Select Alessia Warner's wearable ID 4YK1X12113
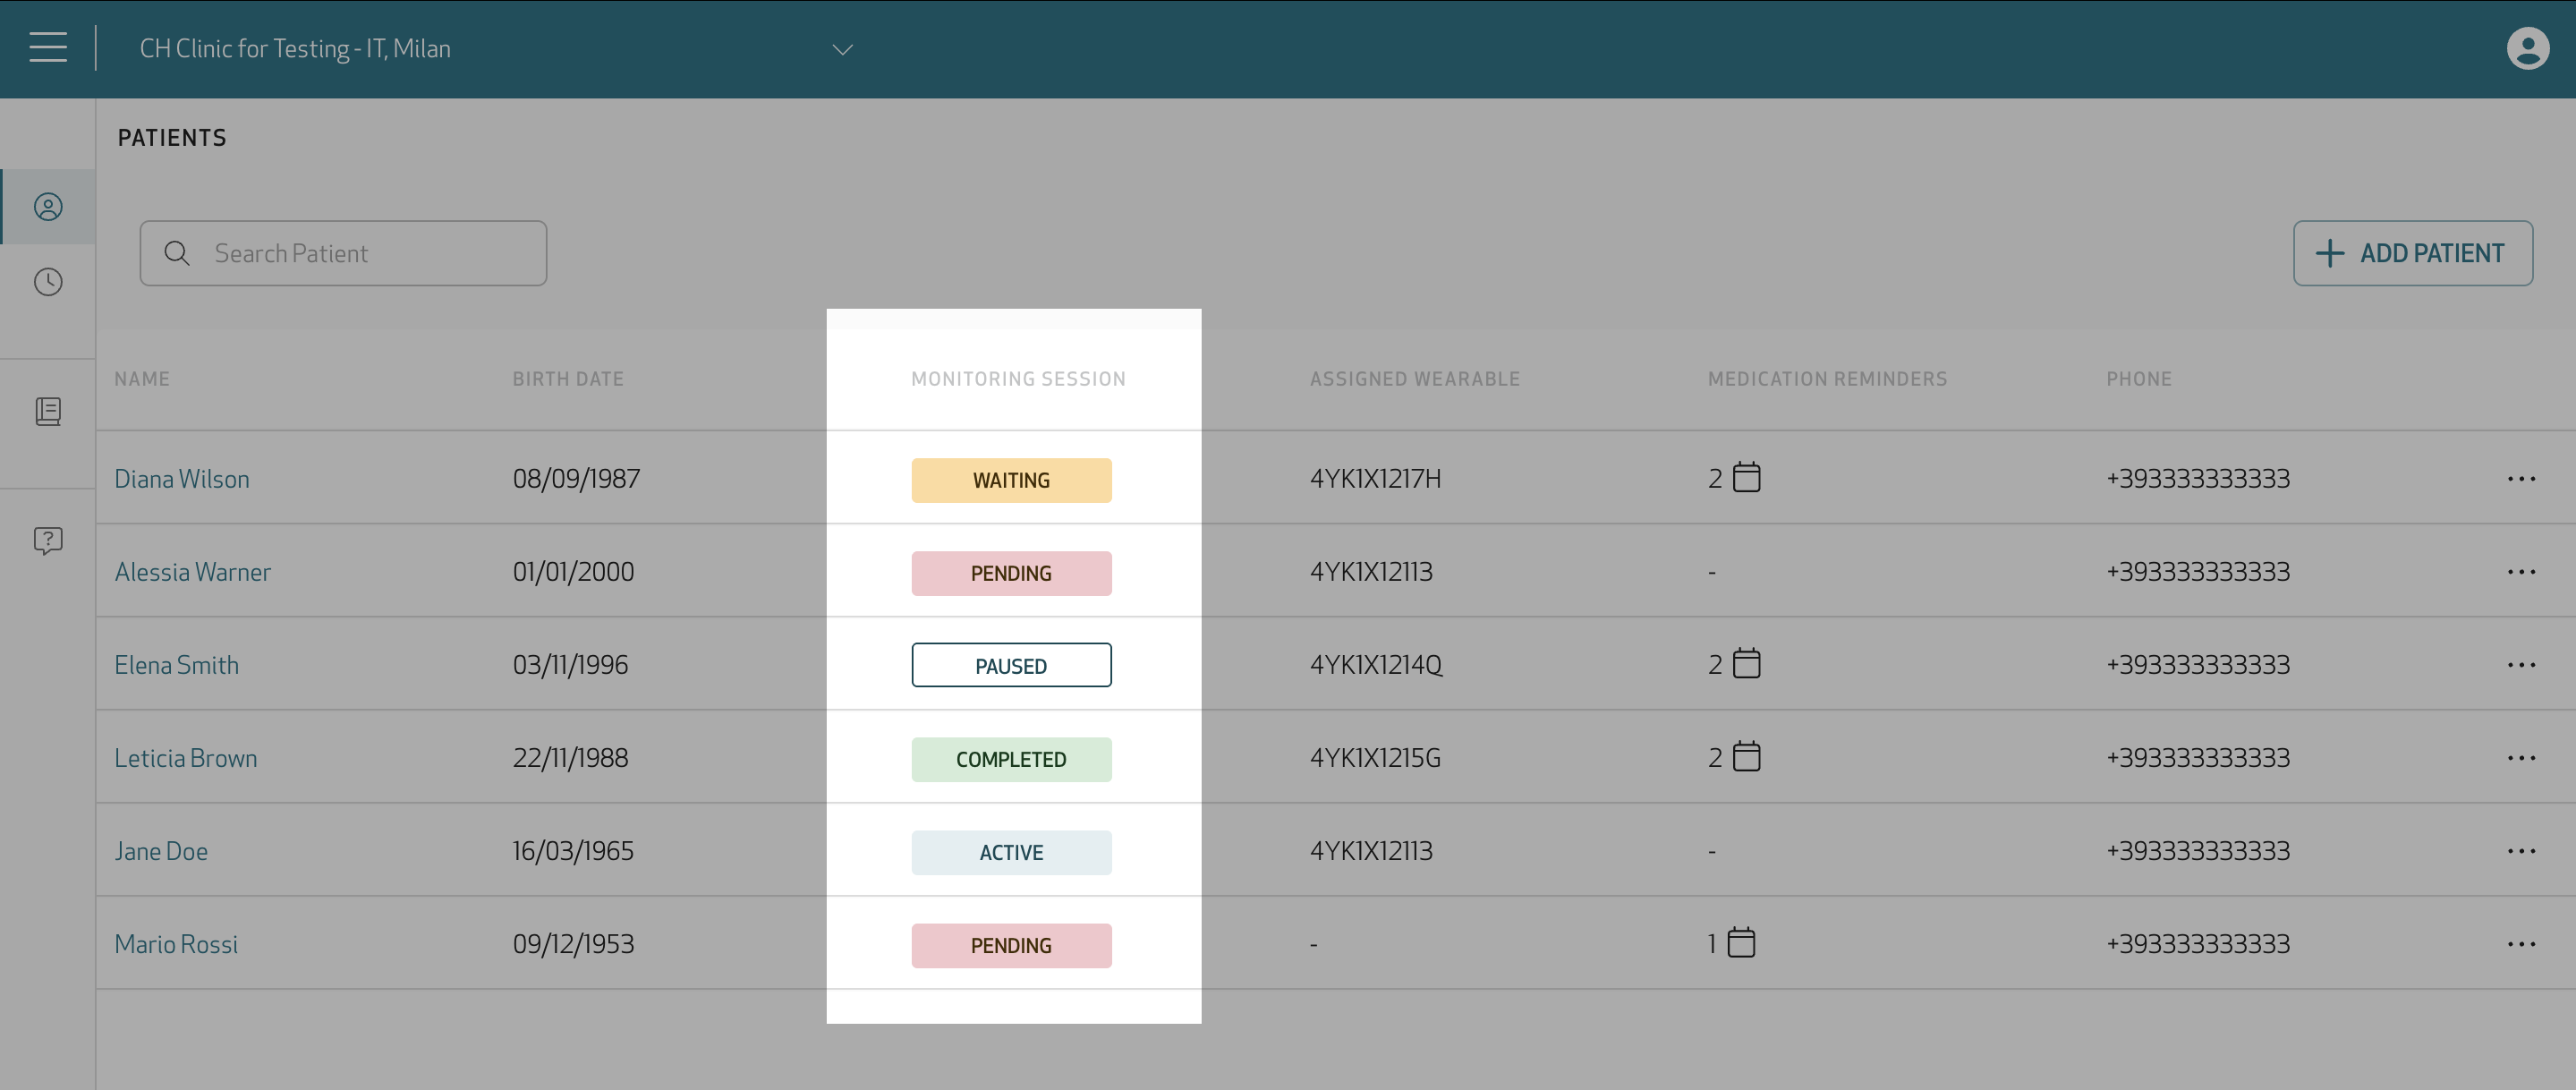The image size is (2576, 1090). [x=1371, y=571]
